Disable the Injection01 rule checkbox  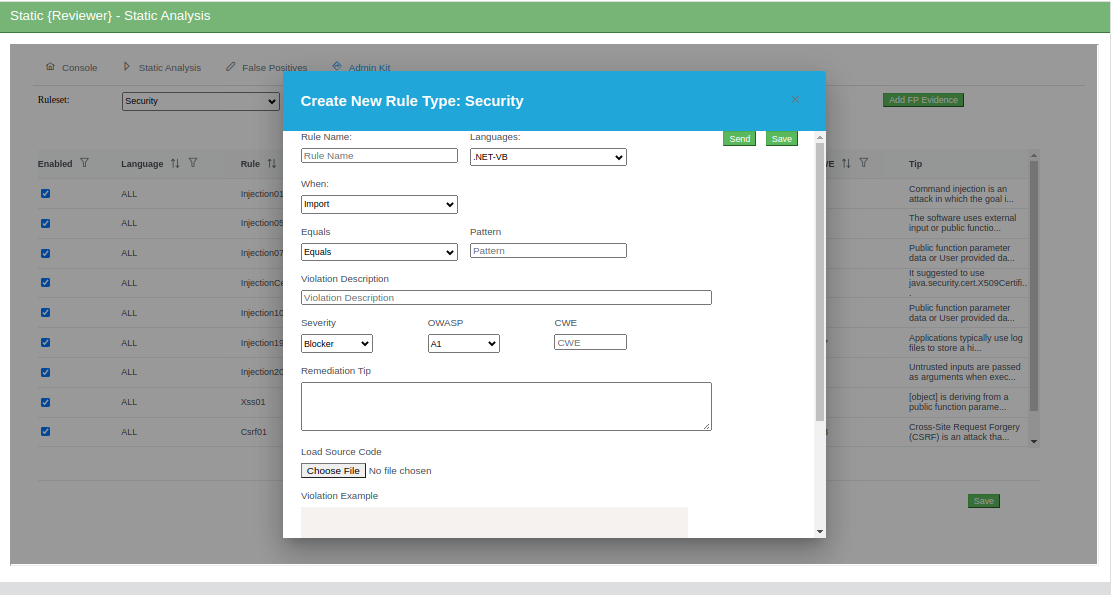(x=45, y=193)
